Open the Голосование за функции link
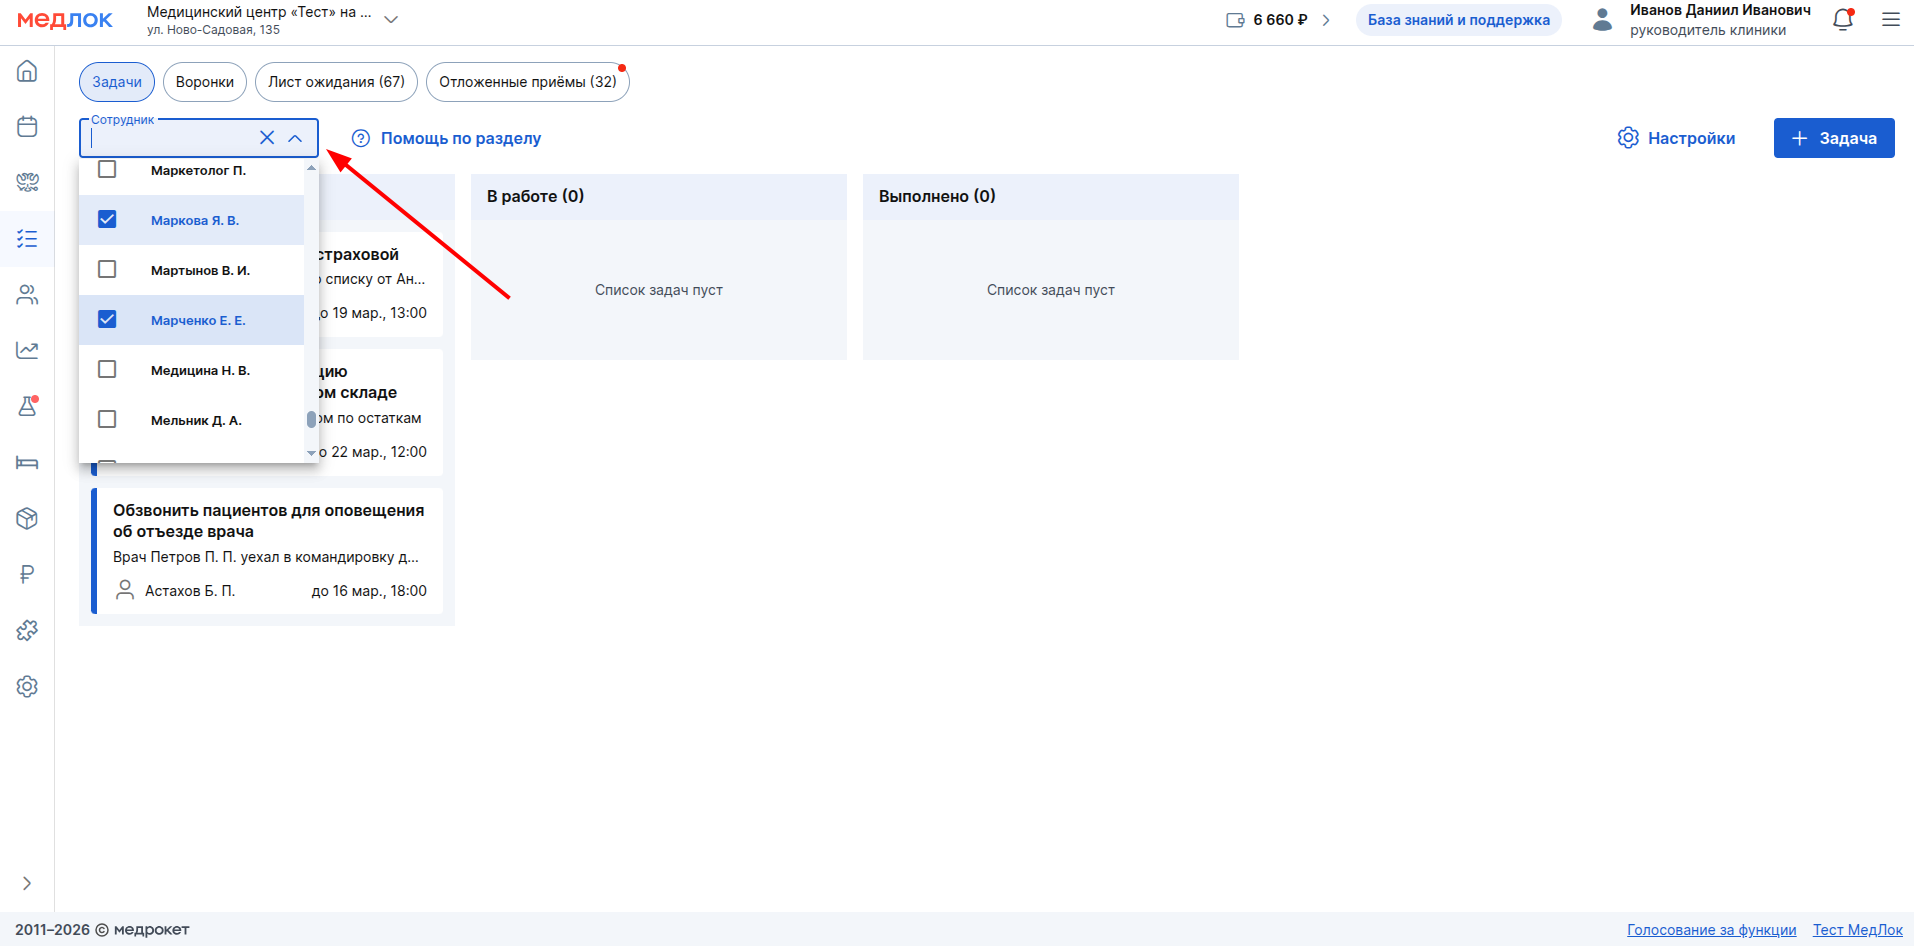The image size is (1914, 946). [x=1711, y=930]
